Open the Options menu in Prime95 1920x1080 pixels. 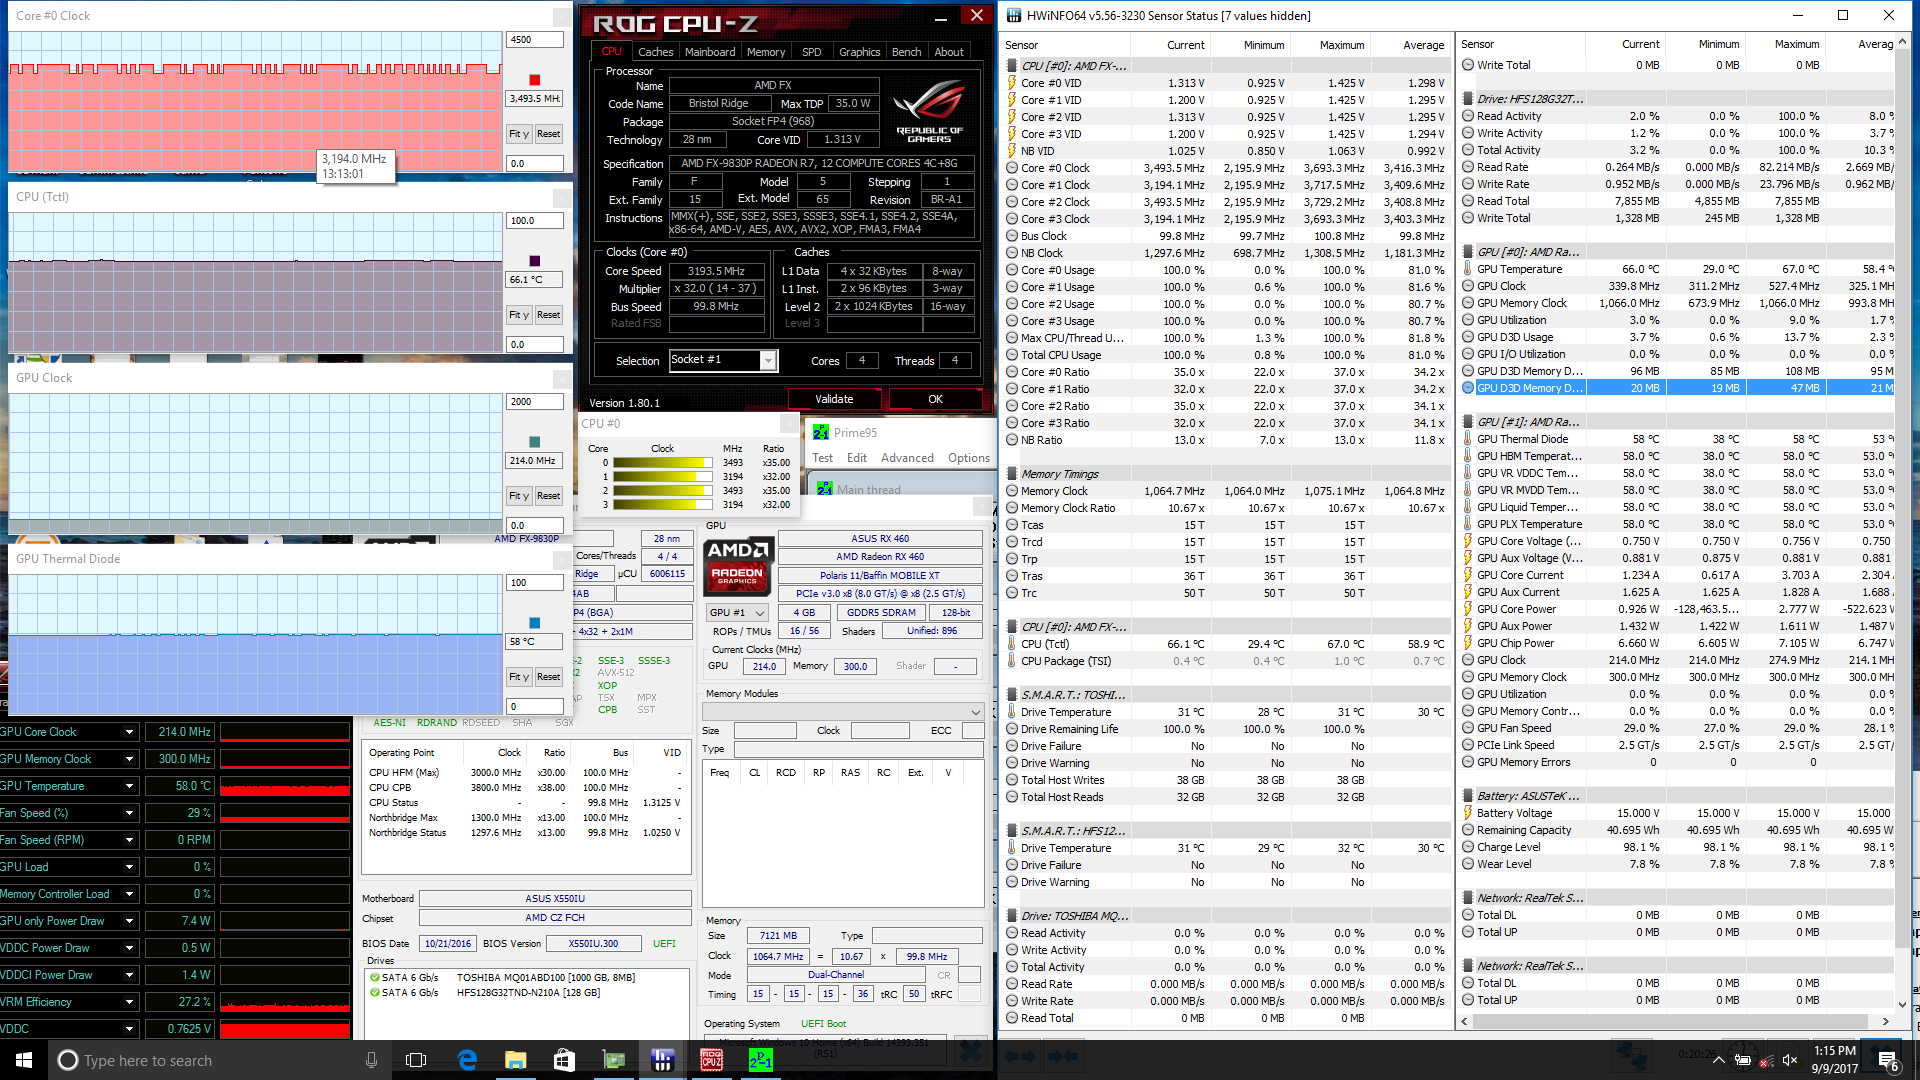click(x=969, y=458)
